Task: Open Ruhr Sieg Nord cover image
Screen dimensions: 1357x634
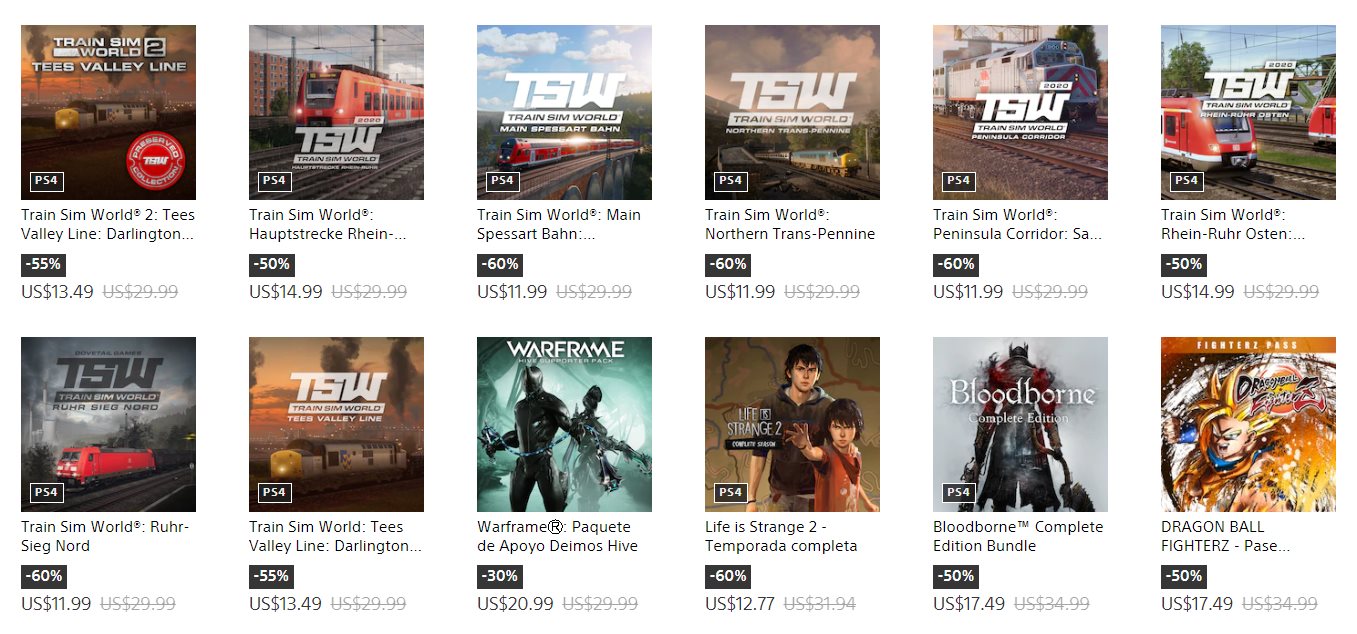Action: [x=108, y=425]
